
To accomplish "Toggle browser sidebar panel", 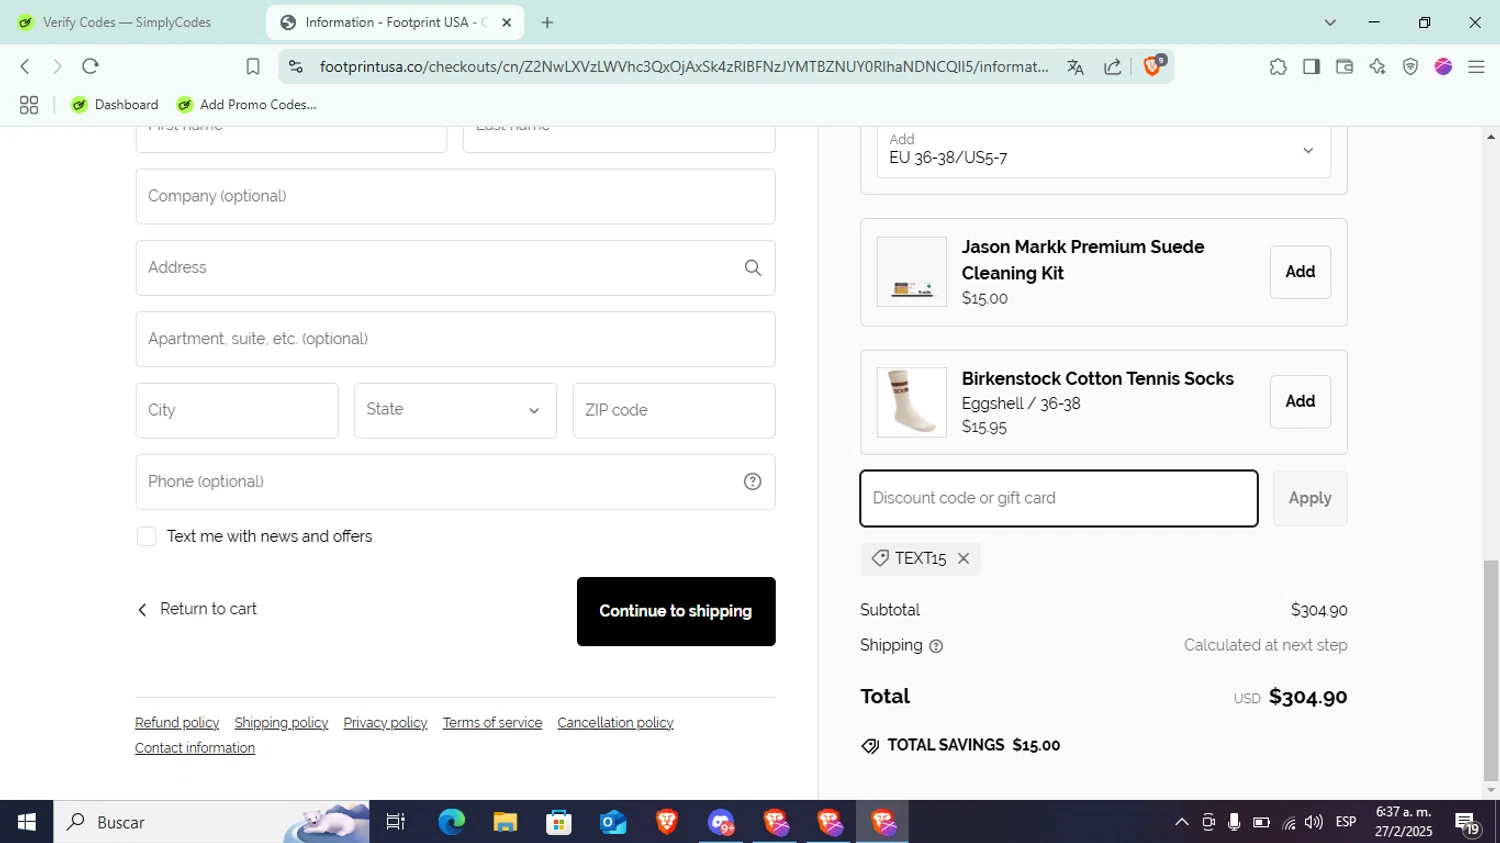I will click(1311, 67).
